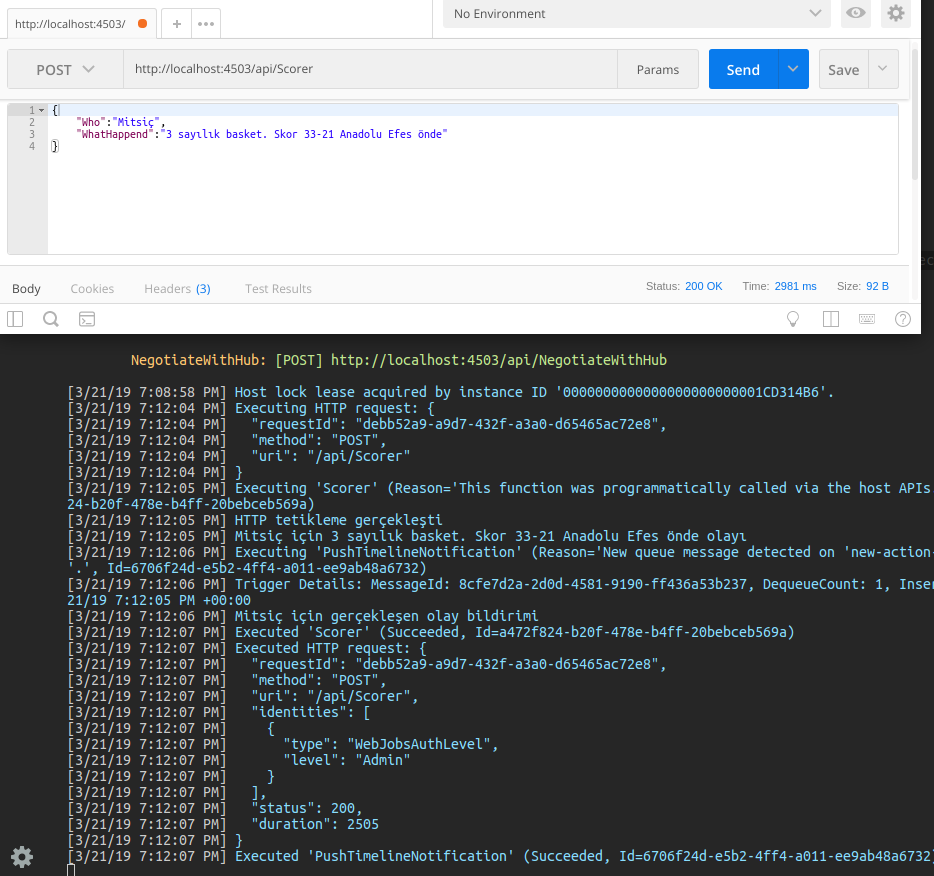Switch to the Cookies response tab

[92, 289]
